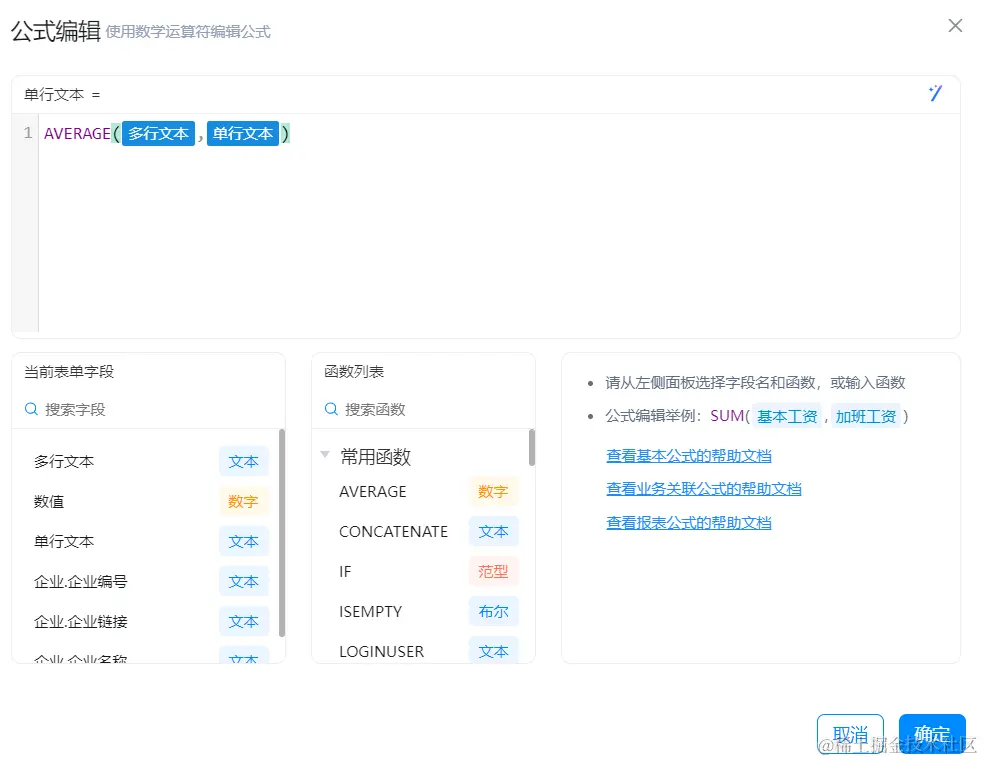Screen dimensions: 984x762
Task: Click the 布尔 badge beside ISEMPTY
Action: (493, 612)
